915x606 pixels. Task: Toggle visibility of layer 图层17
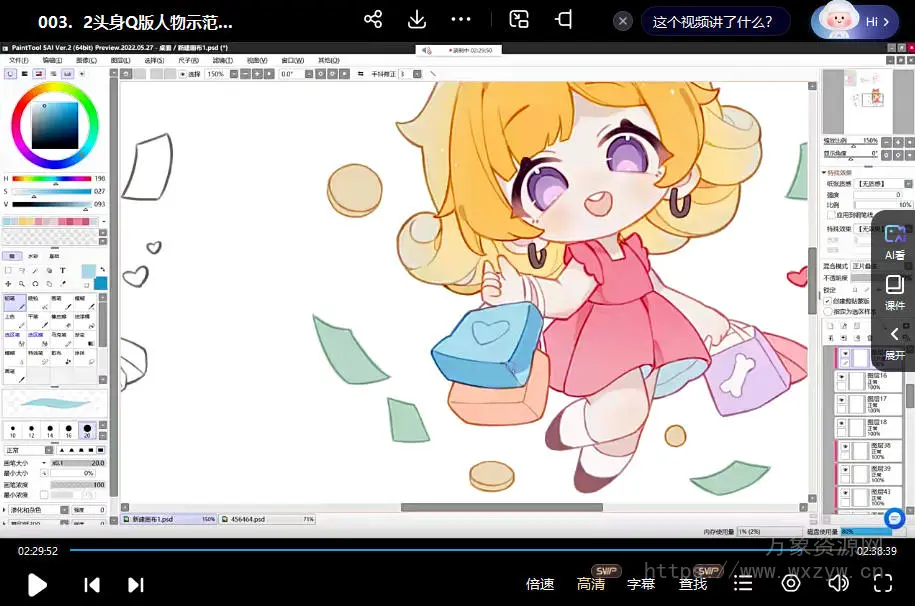coord(842,403)
